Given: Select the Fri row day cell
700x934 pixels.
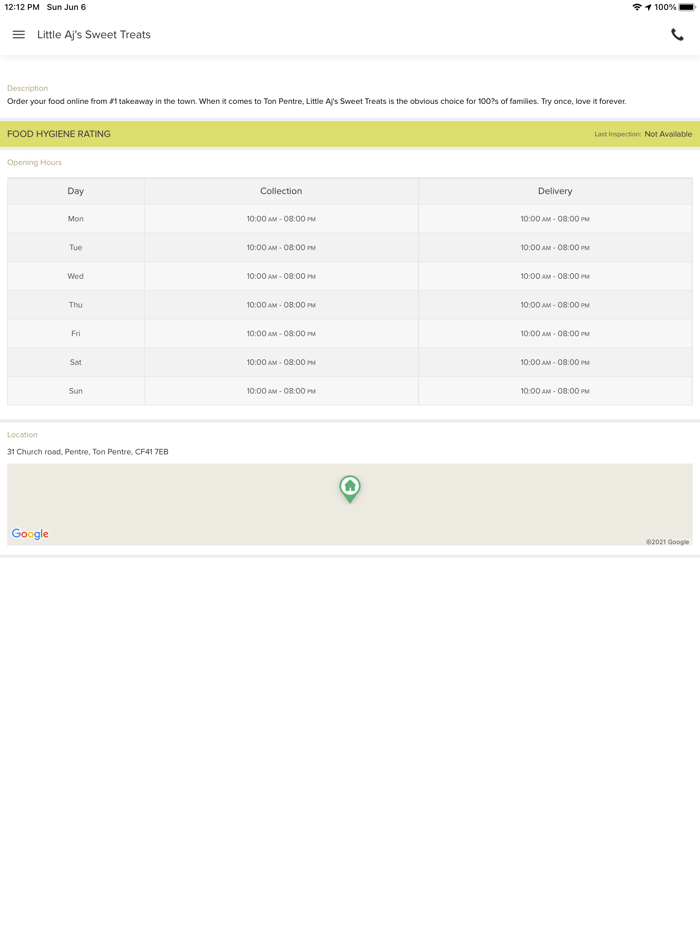Looking at the screenshot, I should click(x=76, y=334).
